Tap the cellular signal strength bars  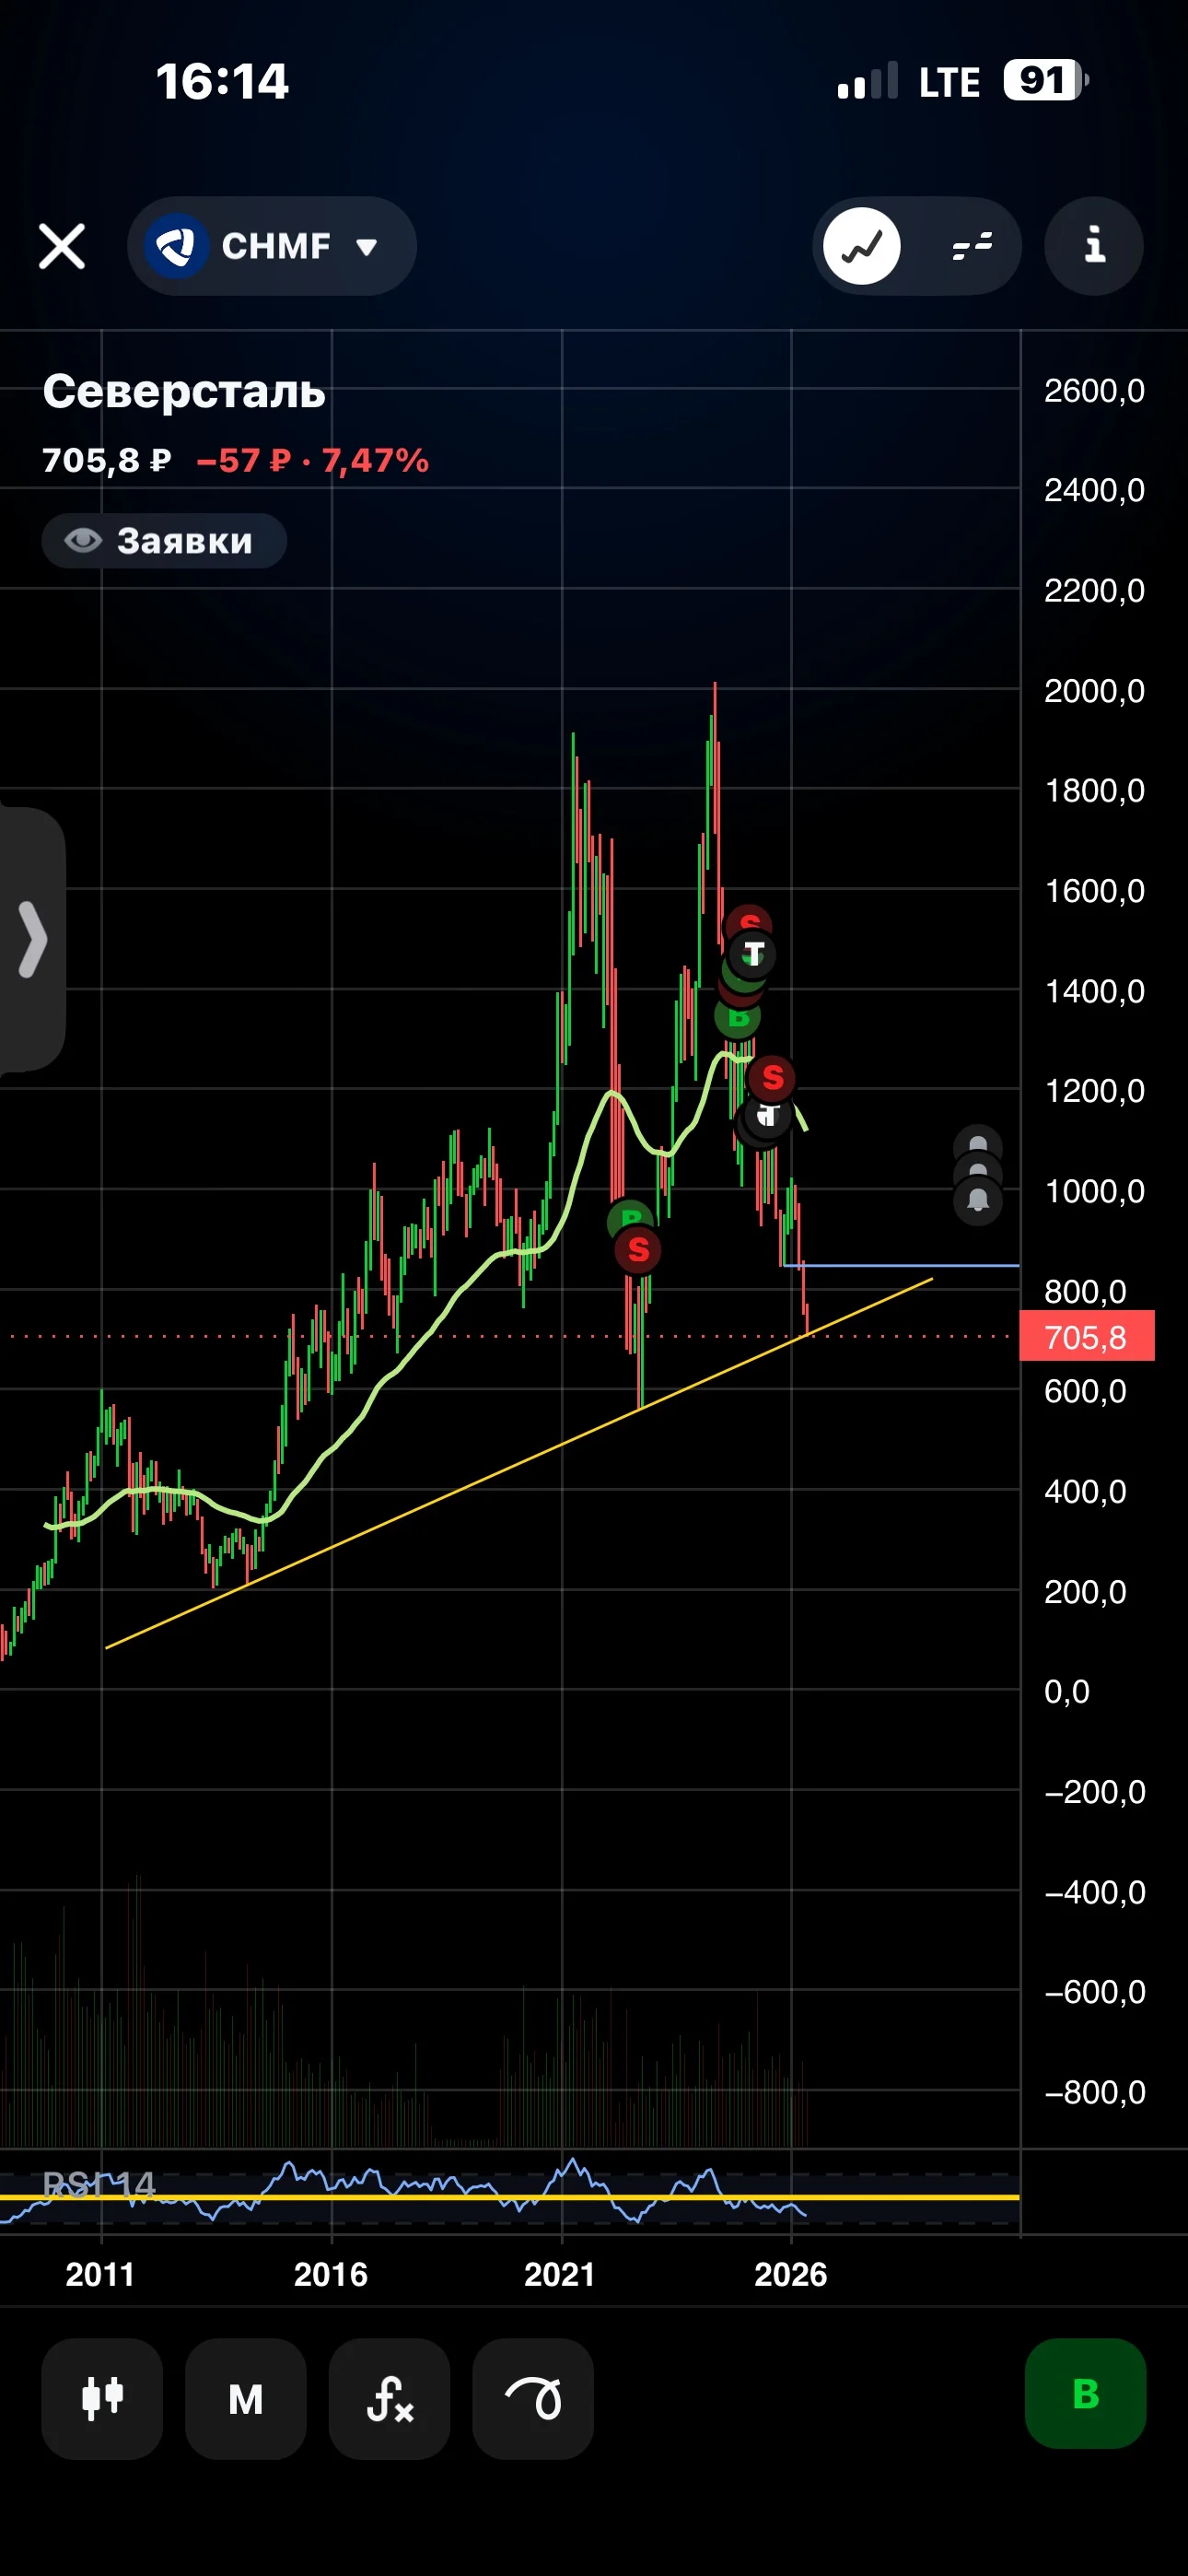(x=867, y=80)
